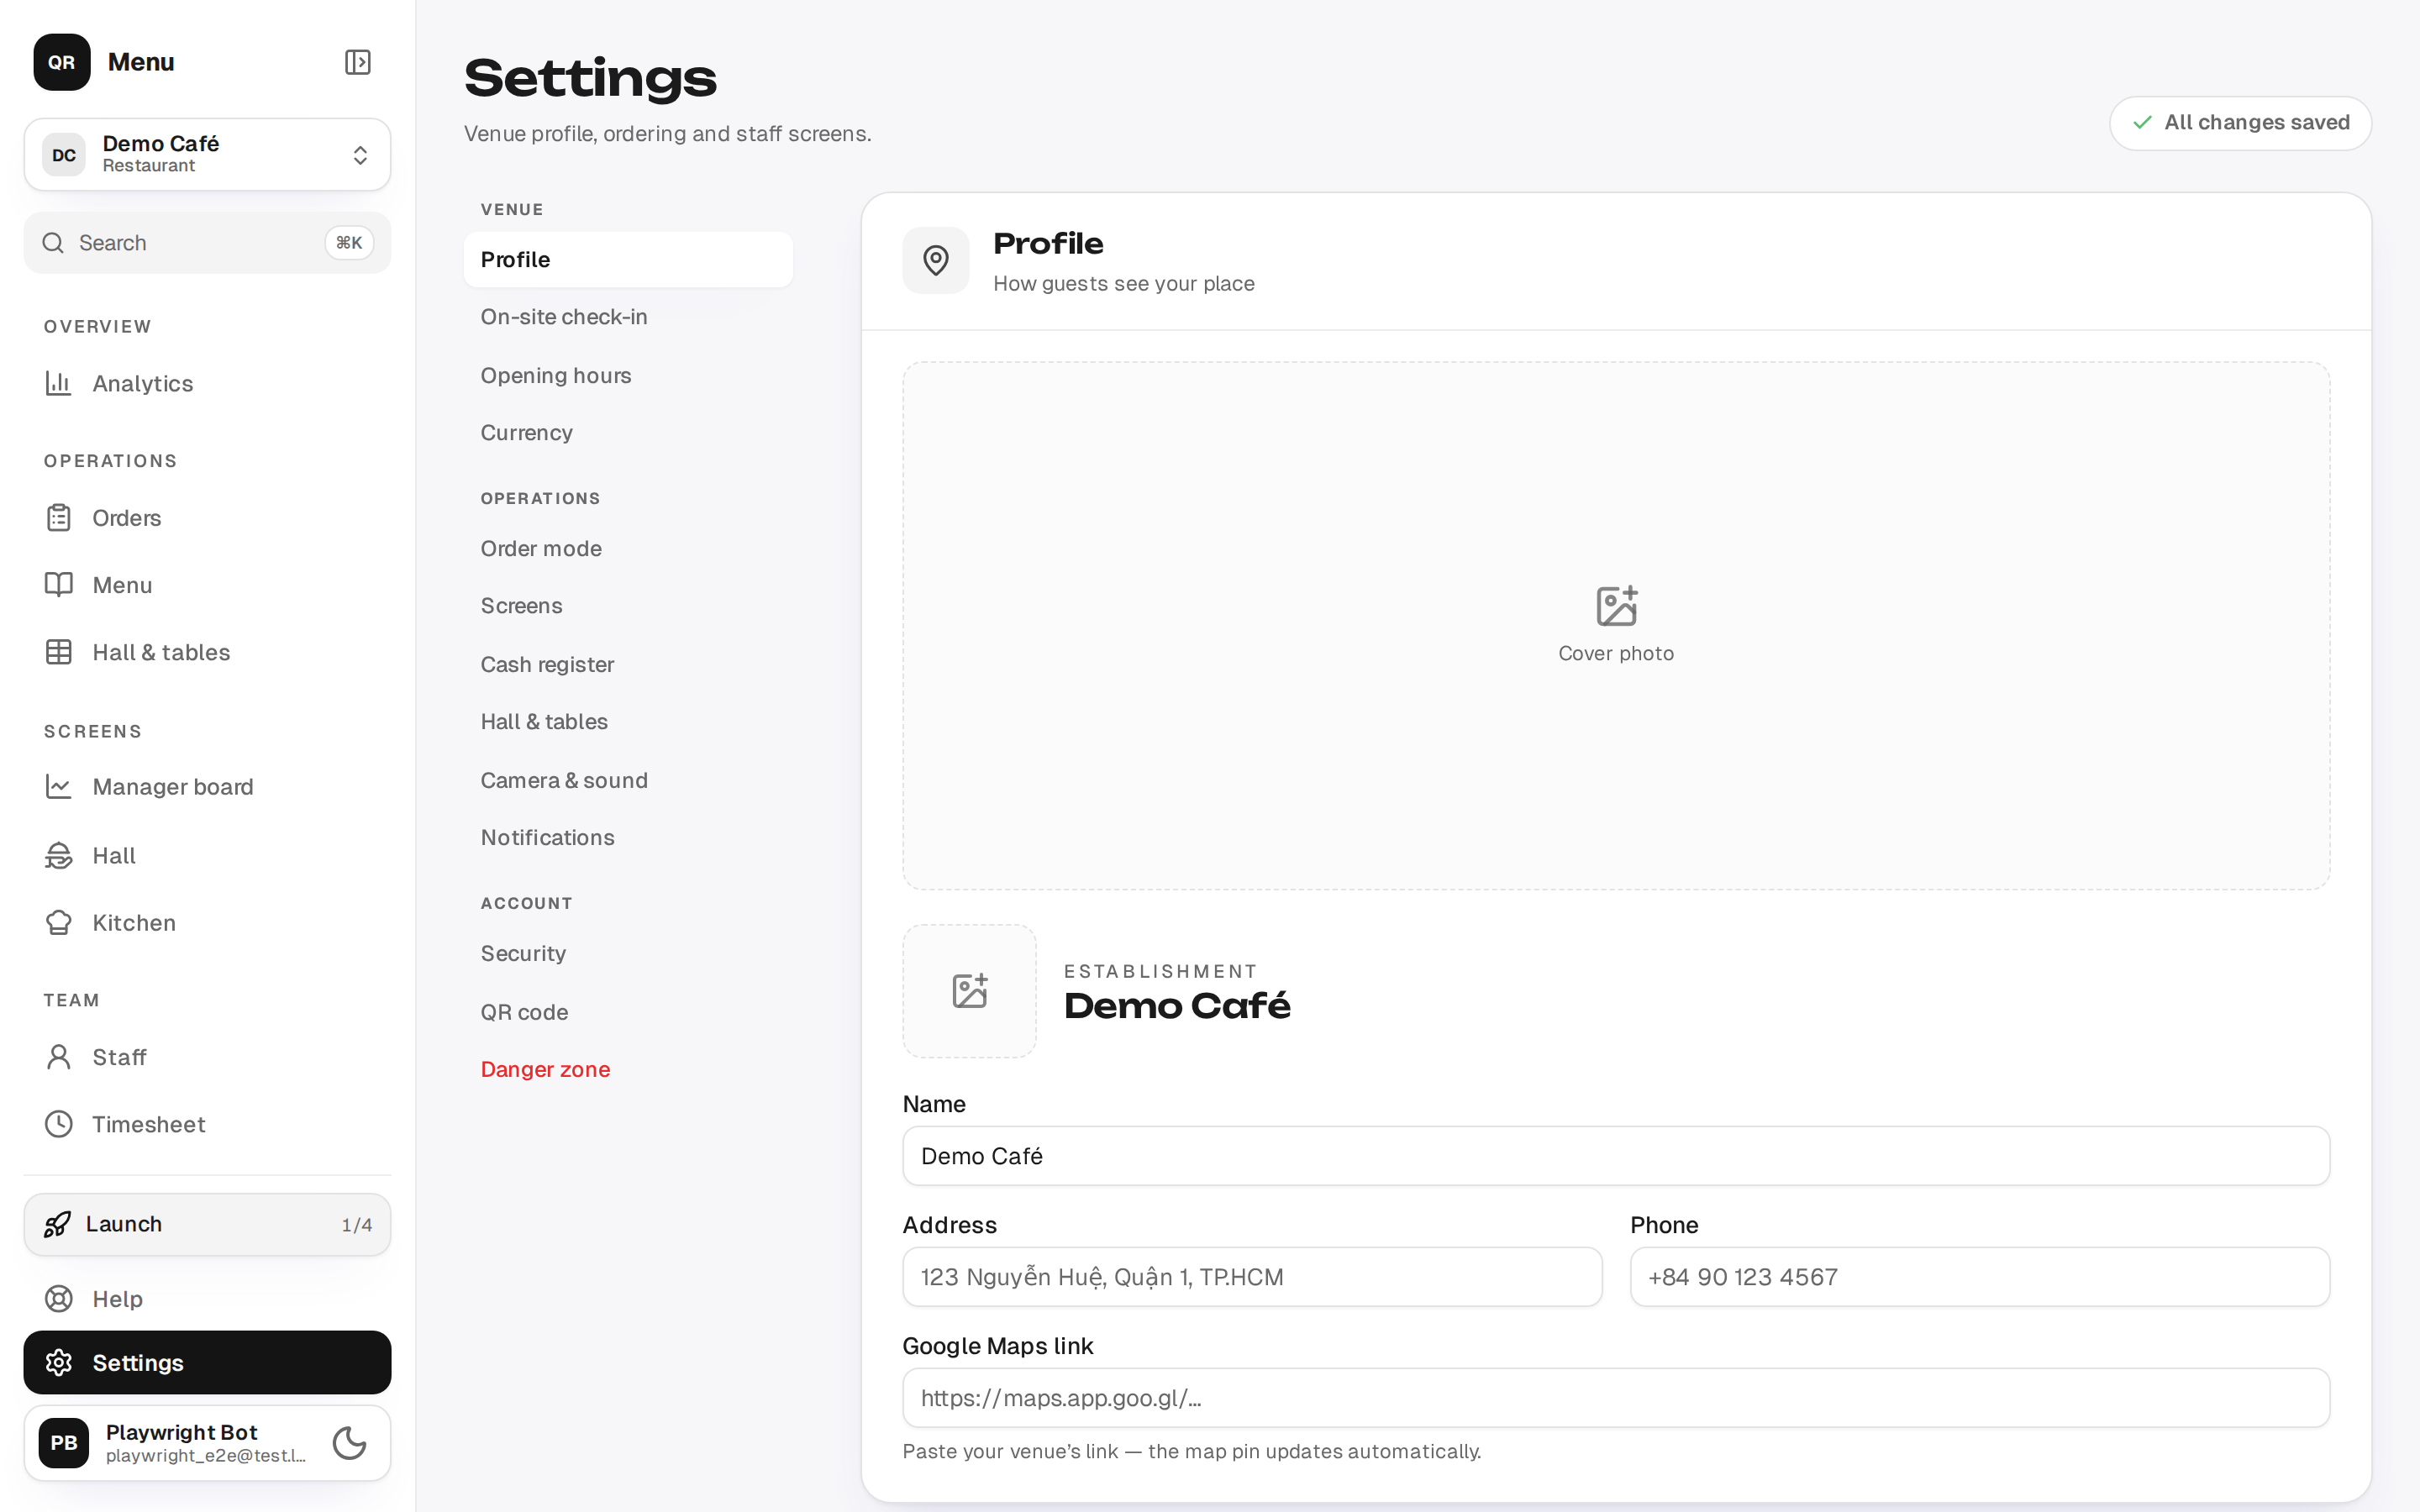Click the Address input field
Viewport: 2420px width, 1512px height.
click(1252, 1277)
